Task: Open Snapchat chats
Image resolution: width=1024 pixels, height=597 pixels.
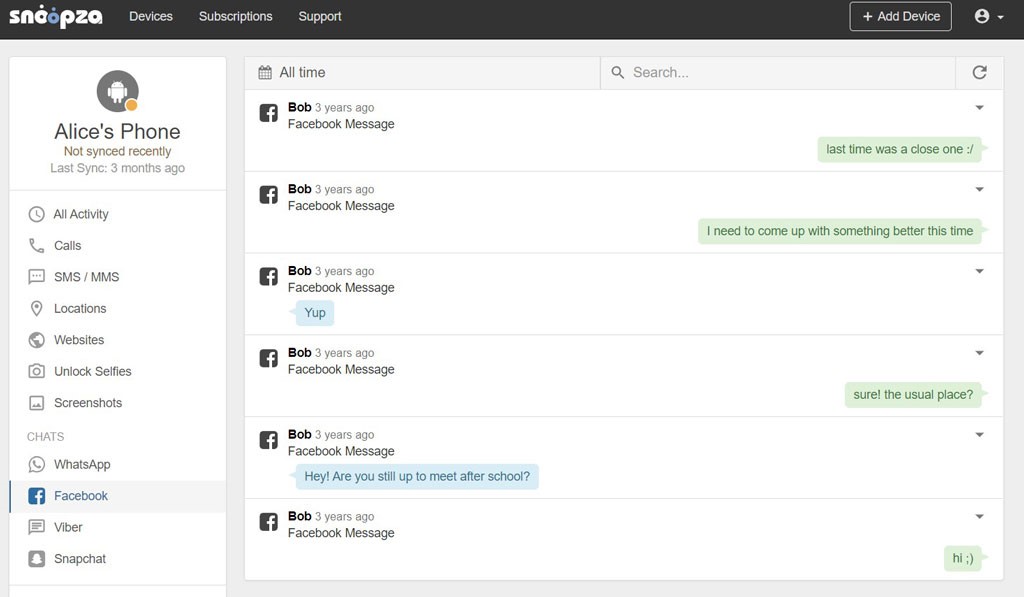Action: click(79, 559)
